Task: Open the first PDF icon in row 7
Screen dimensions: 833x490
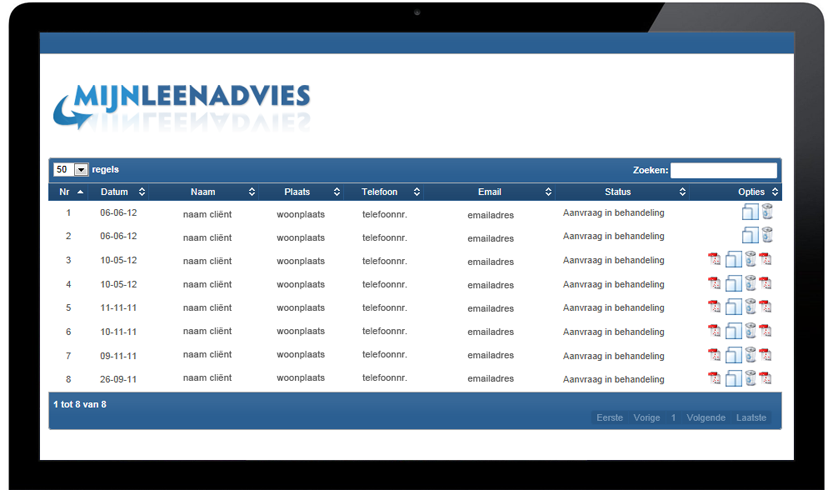Action: [x=714, y=355]
